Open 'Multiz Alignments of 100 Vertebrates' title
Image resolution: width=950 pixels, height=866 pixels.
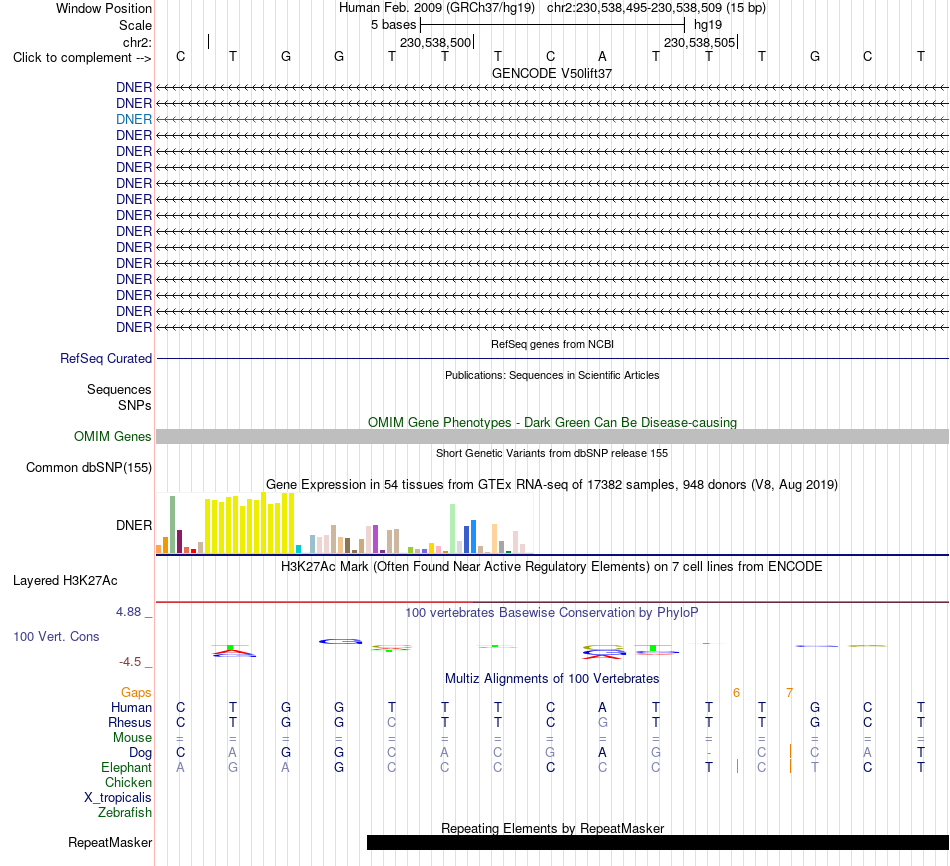pos(552,679)
